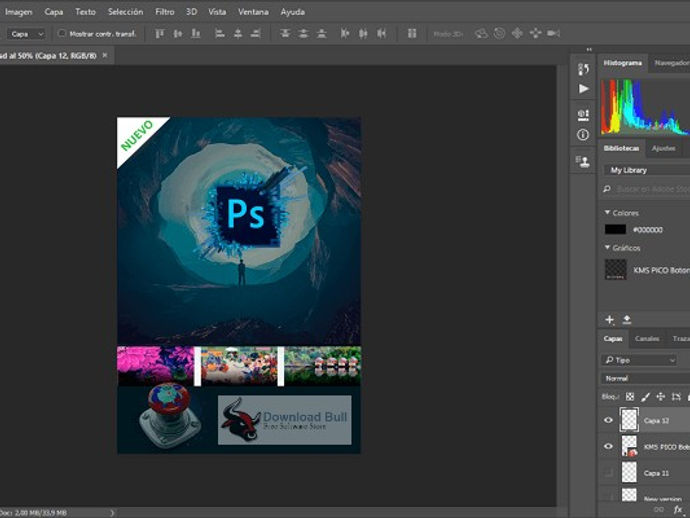
Task: Open the History panel icon
Action: pyautogui.click(x=583, y=69)
